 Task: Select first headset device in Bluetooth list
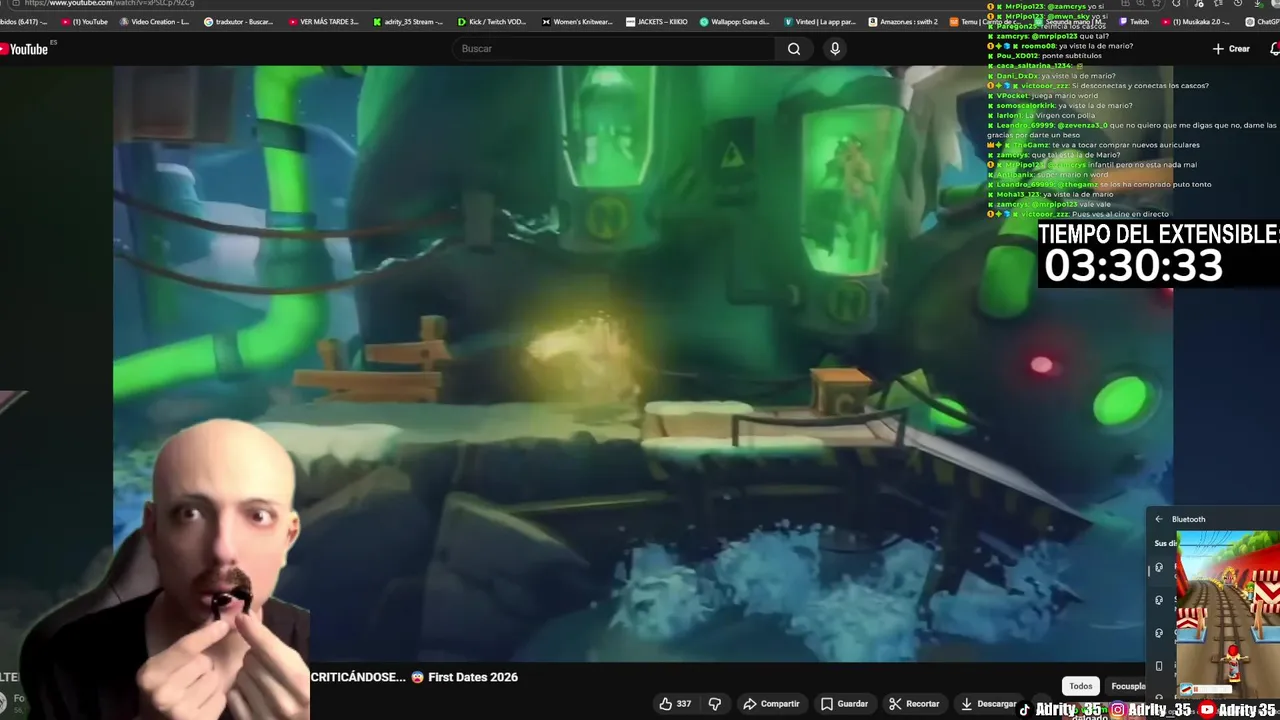[x=1160, y=568]
